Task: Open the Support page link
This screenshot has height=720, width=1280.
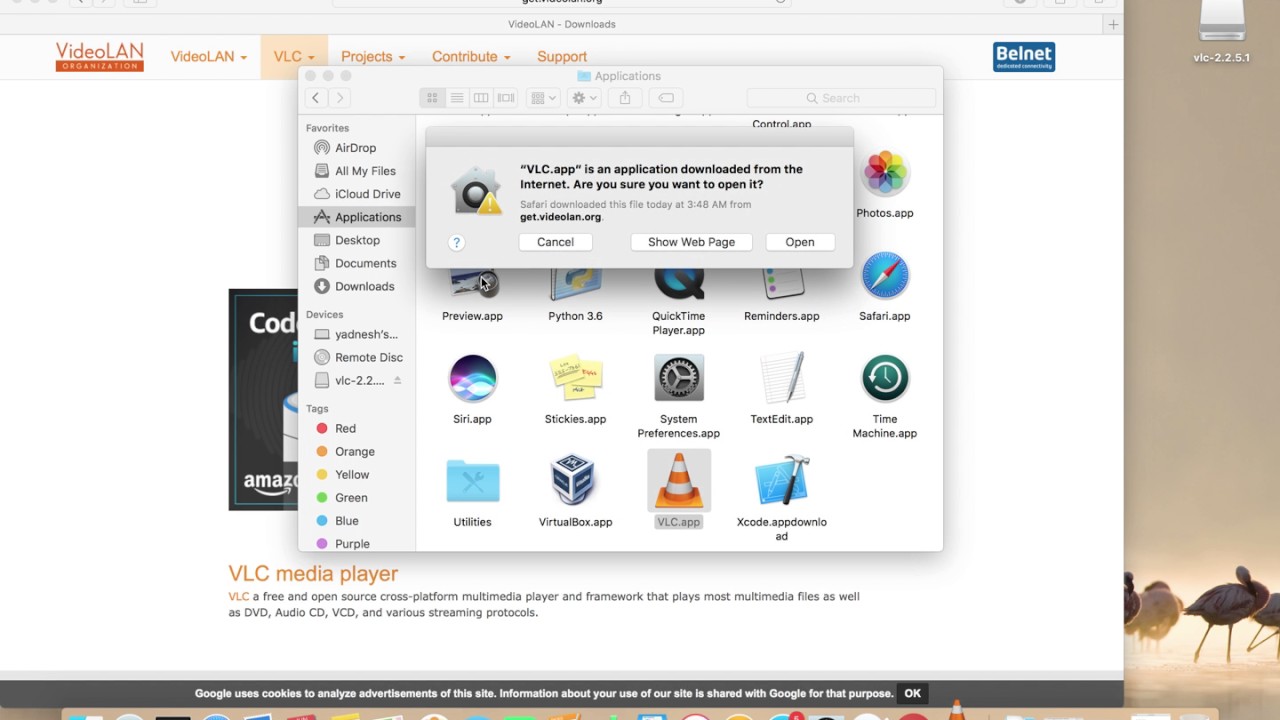Action: (562, 57)
